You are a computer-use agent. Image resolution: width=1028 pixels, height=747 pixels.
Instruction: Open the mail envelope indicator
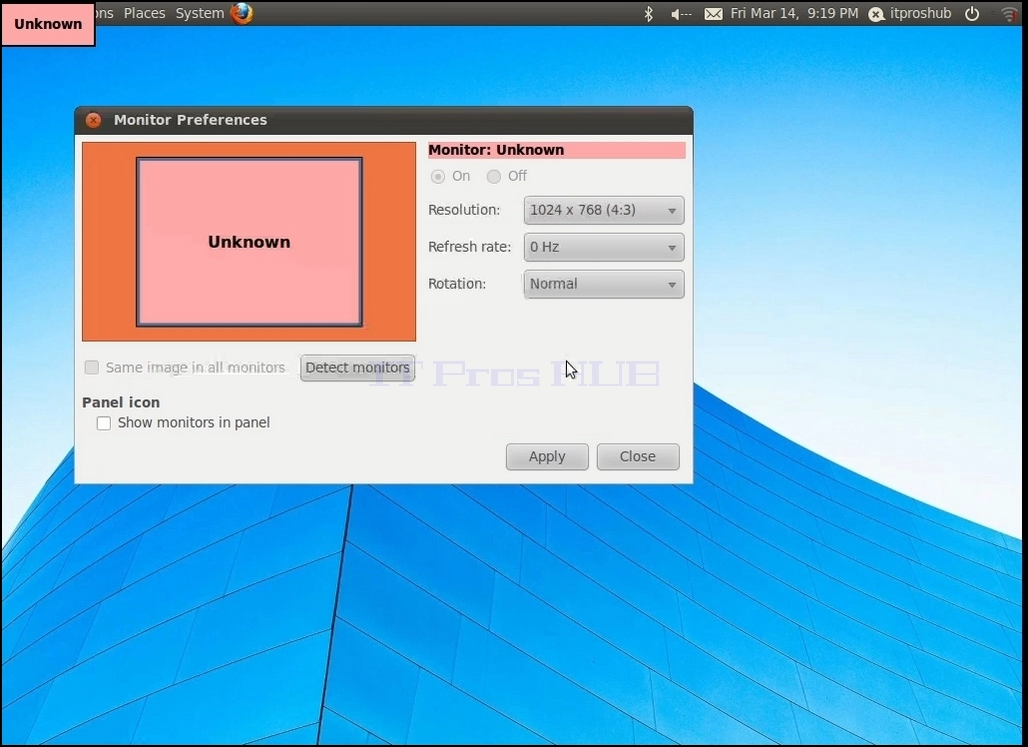pyautogui.click(x=713, y=14)
